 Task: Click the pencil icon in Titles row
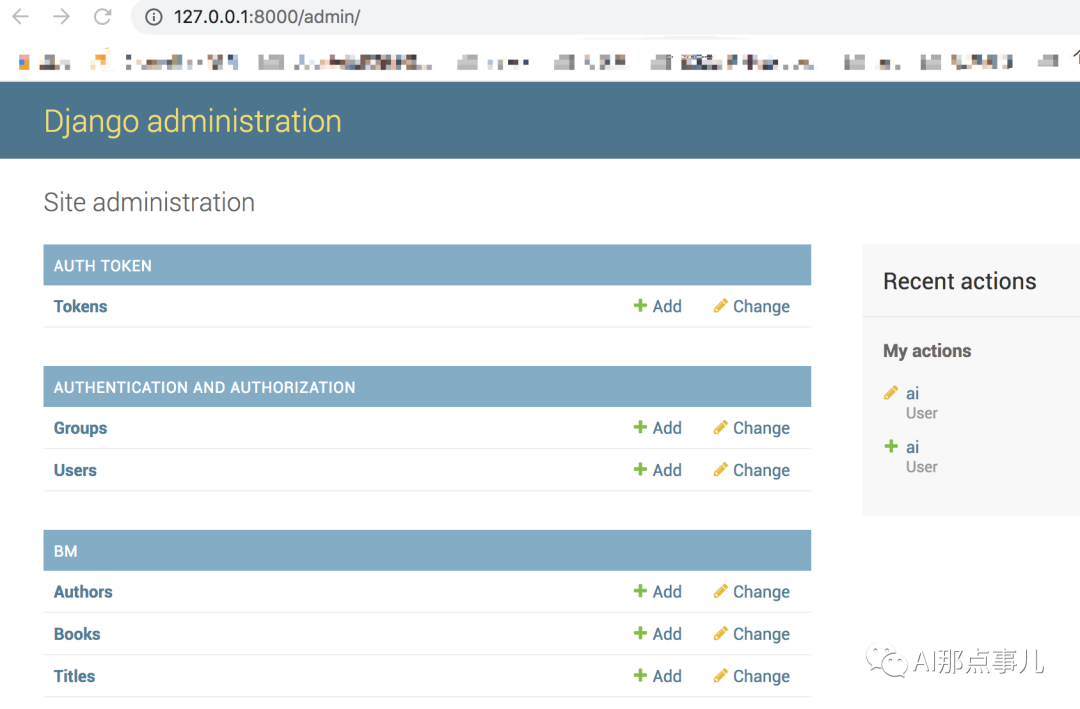(x=720, y=676)
